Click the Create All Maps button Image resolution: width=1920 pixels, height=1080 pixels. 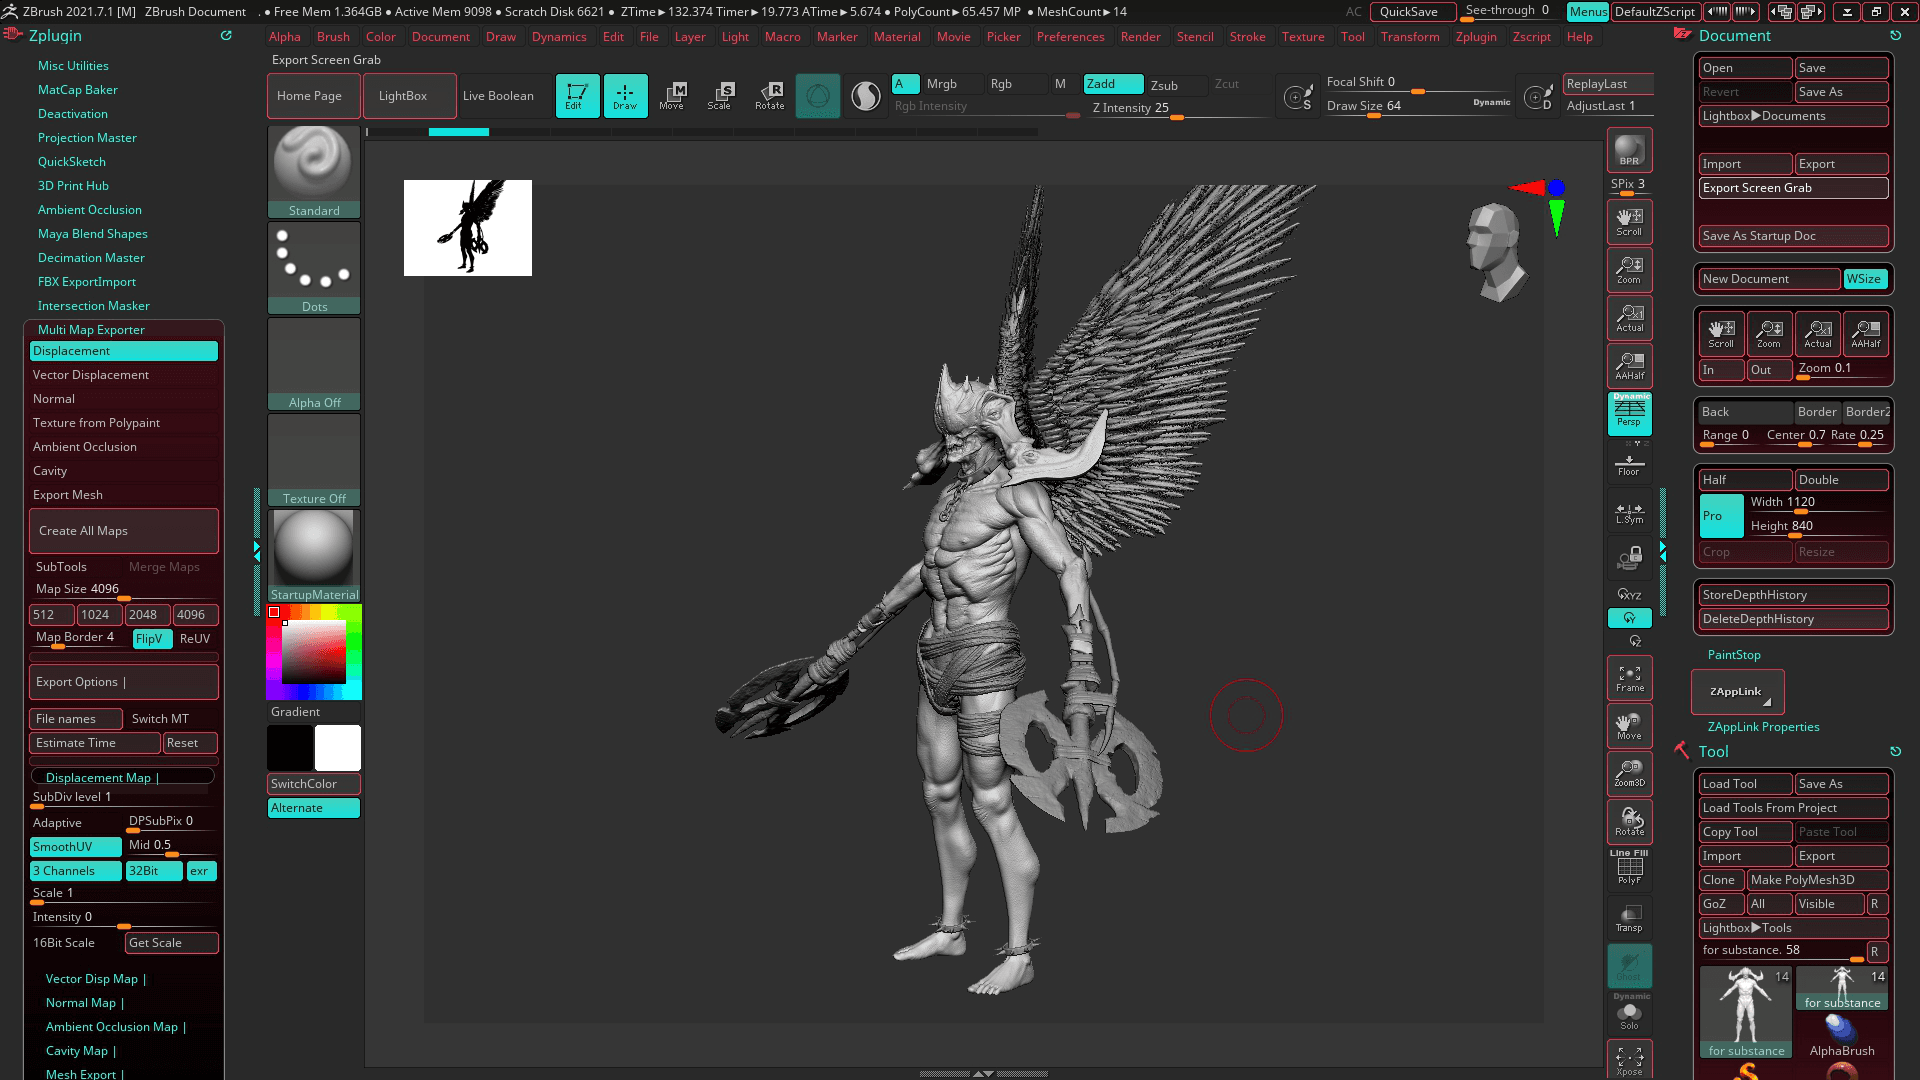123,531
